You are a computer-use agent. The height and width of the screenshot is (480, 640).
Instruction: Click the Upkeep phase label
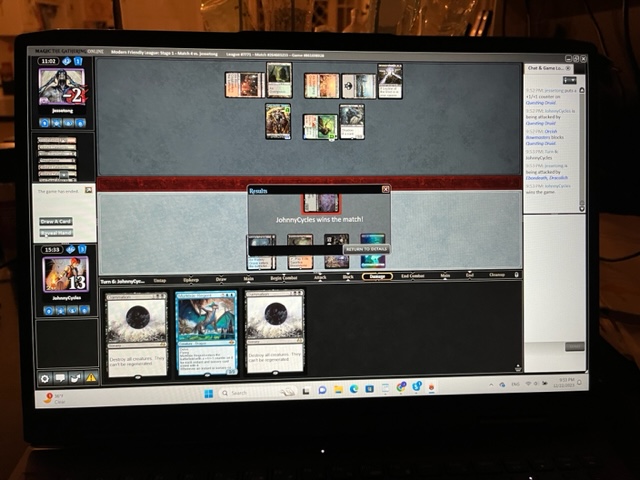tap(191, 278)
